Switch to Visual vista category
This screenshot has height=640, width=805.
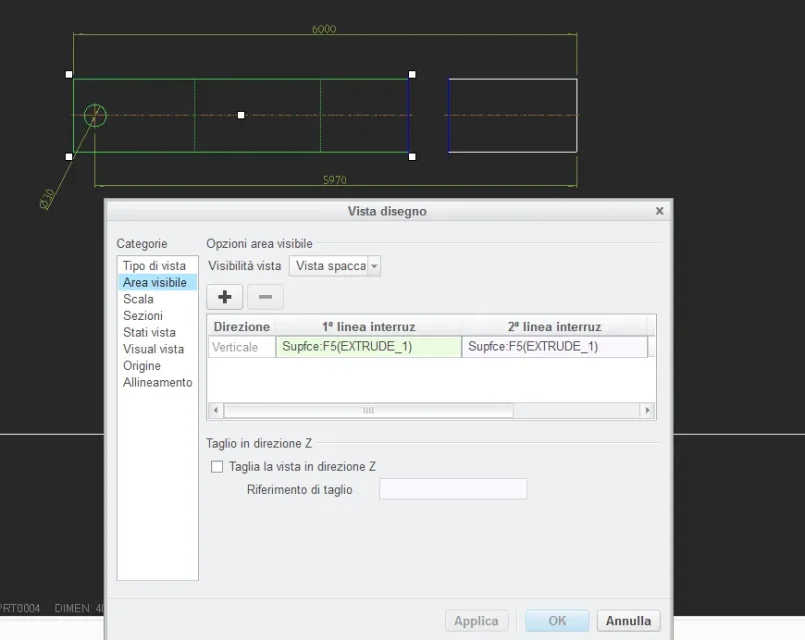(x=153, y=349)
